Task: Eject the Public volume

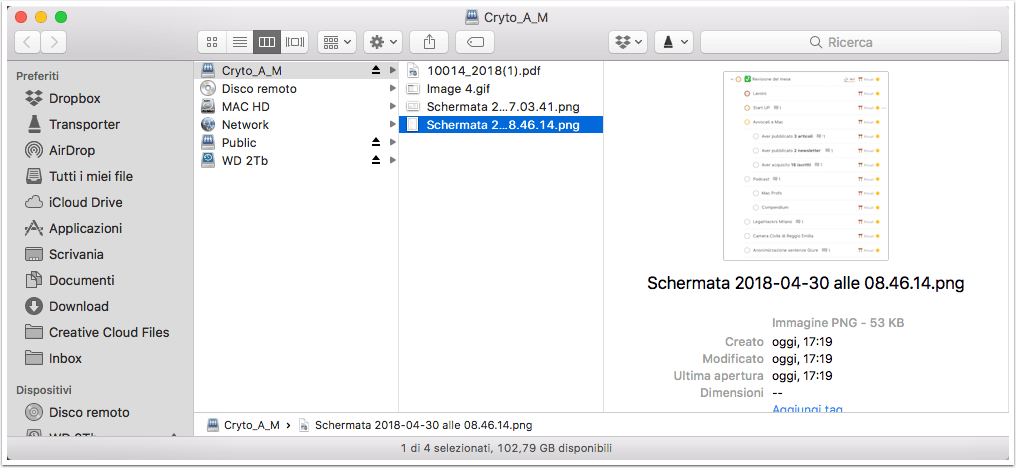Action: tap(376, 142)
